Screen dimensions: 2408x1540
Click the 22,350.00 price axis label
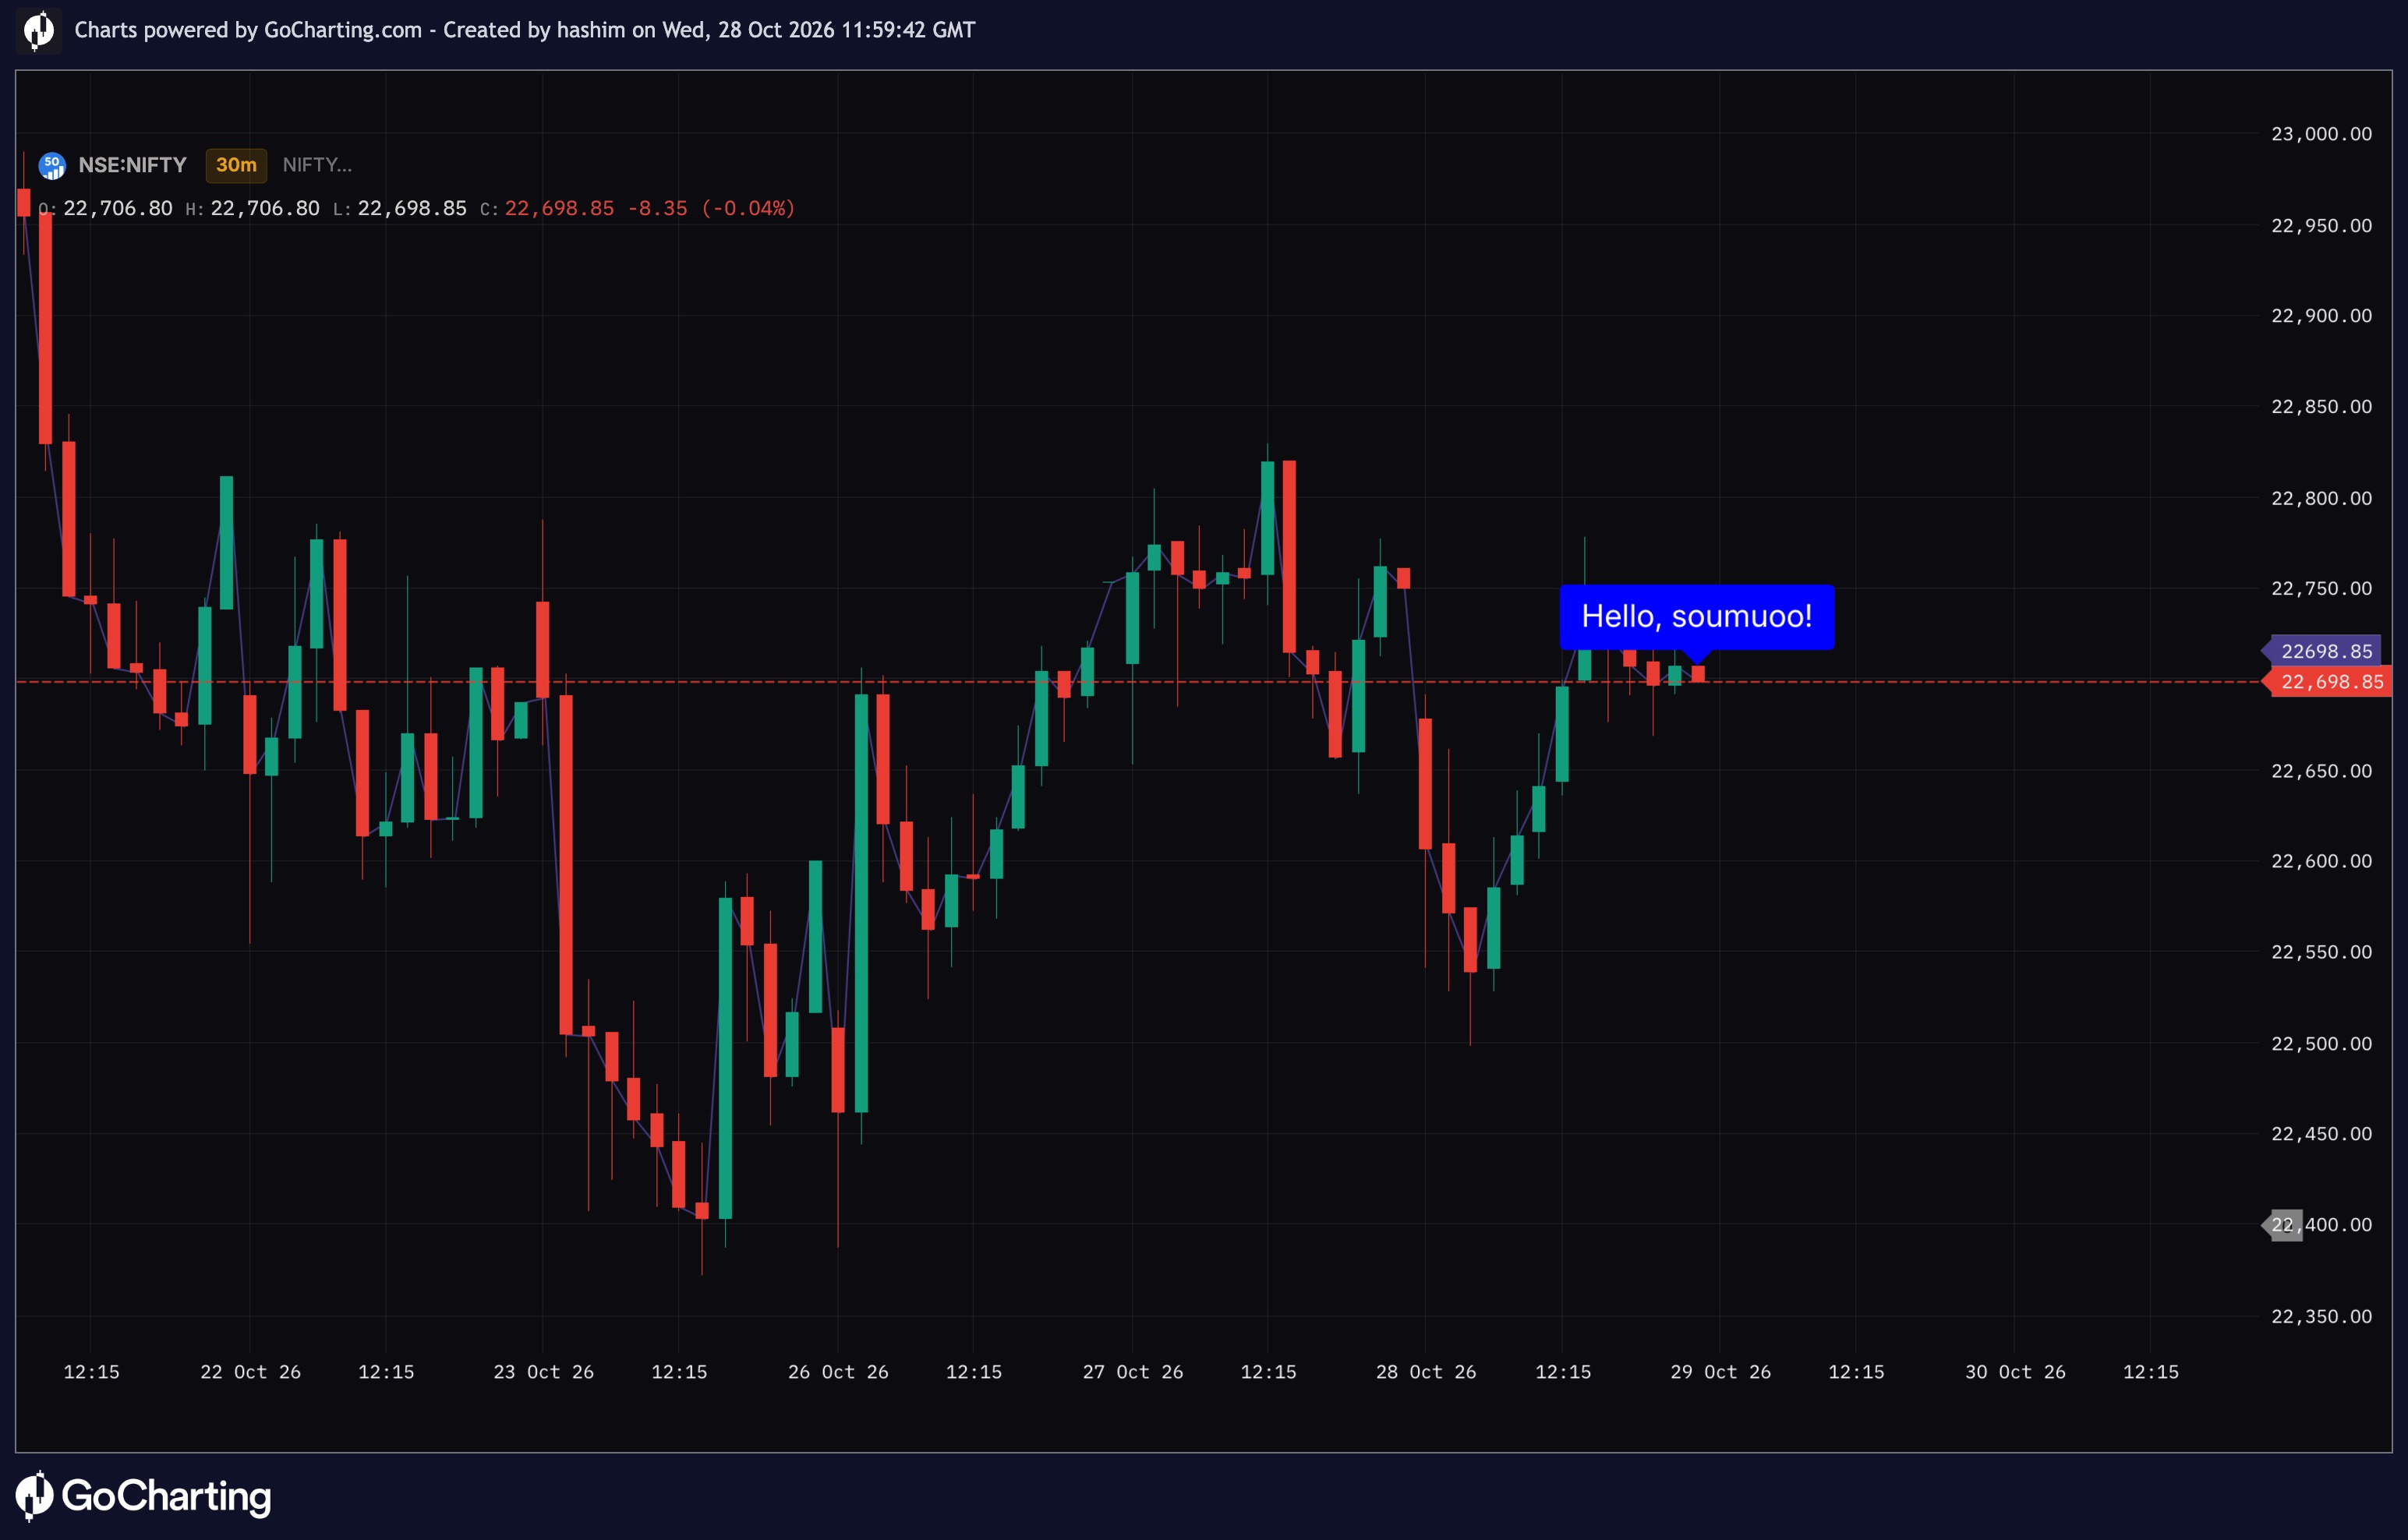tap(2321, 1317)
